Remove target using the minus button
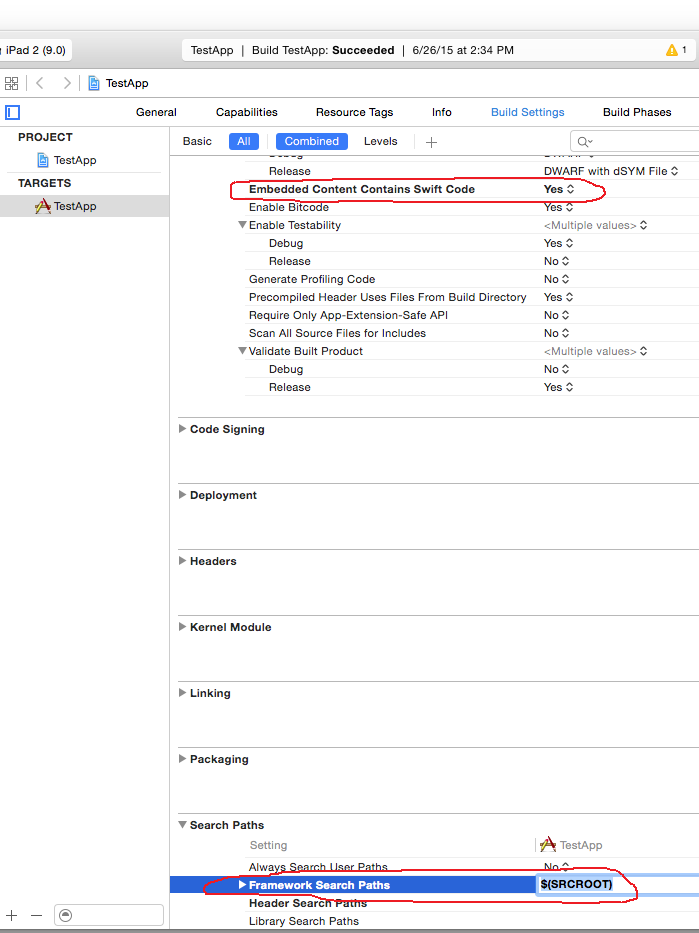Viewport: 699px width, 933px height. [37, 915]
